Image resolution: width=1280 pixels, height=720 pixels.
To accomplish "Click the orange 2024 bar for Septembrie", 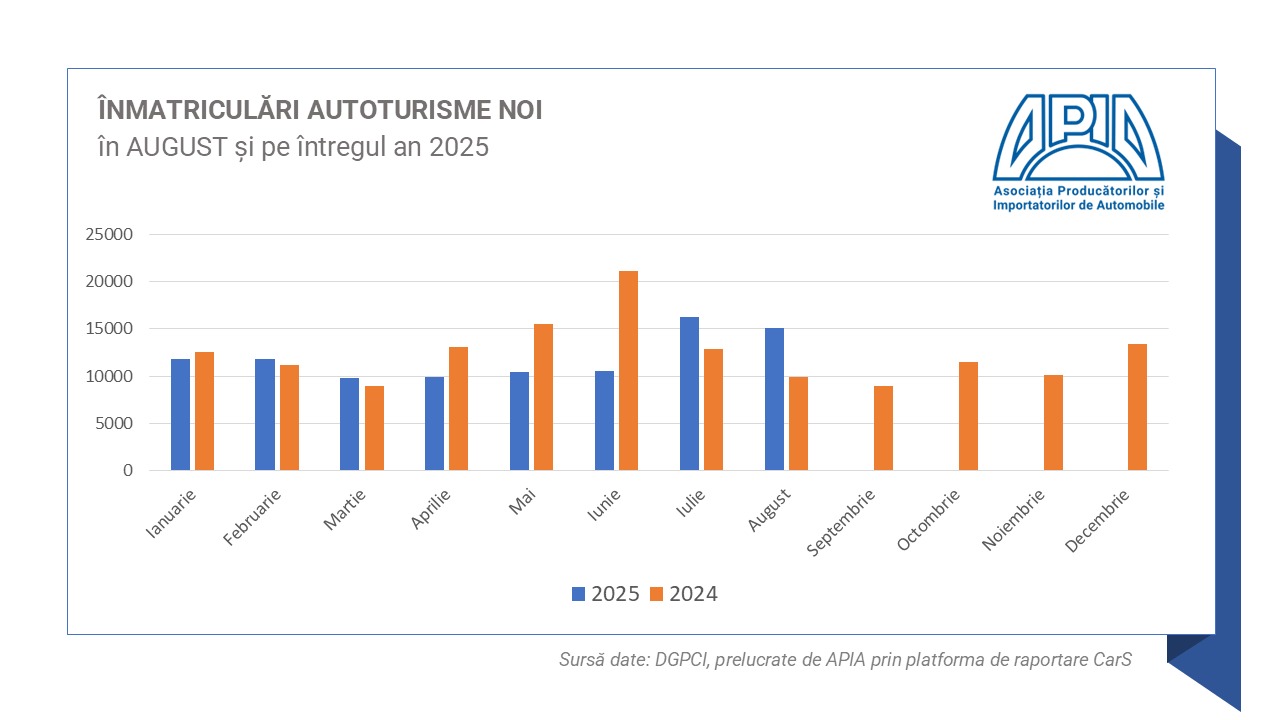I will (x=883, y=428).
